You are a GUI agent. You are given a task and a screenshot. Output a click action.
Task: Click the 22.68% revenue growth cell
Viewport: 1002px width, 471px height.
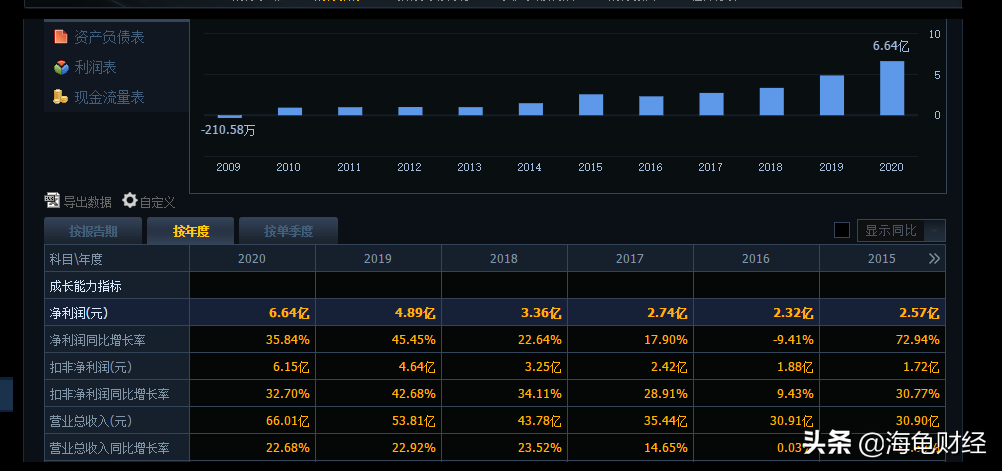pos(252,448)
